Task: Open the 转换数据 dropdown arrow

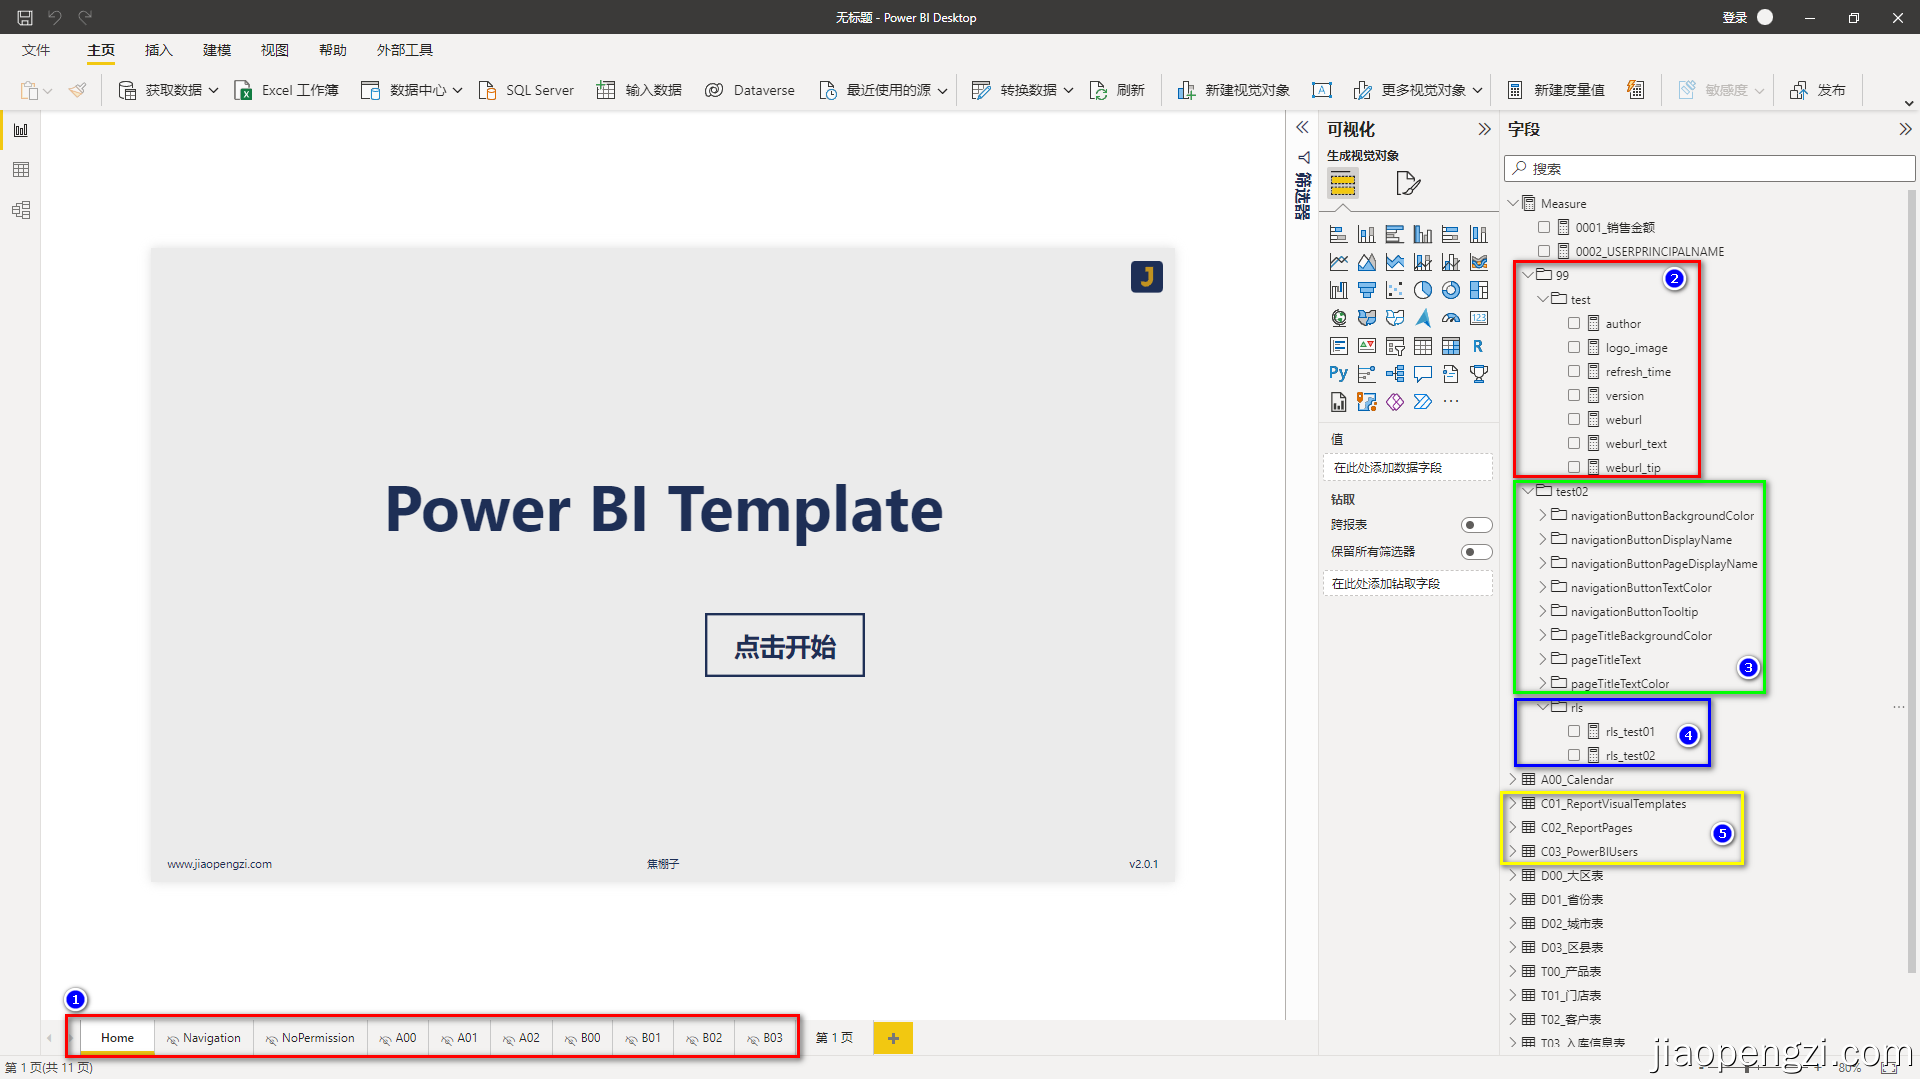Action: click(1068, 90)
